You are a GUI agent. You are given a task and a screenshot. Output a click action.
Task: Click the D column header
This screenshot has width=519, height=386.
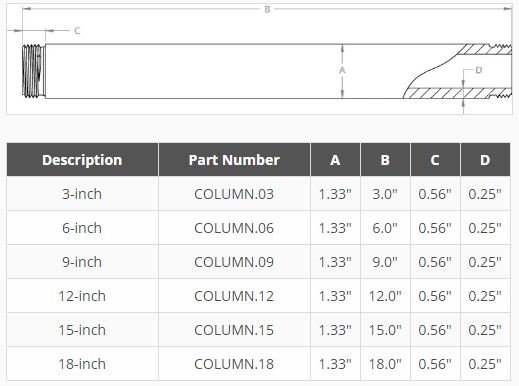485,160
